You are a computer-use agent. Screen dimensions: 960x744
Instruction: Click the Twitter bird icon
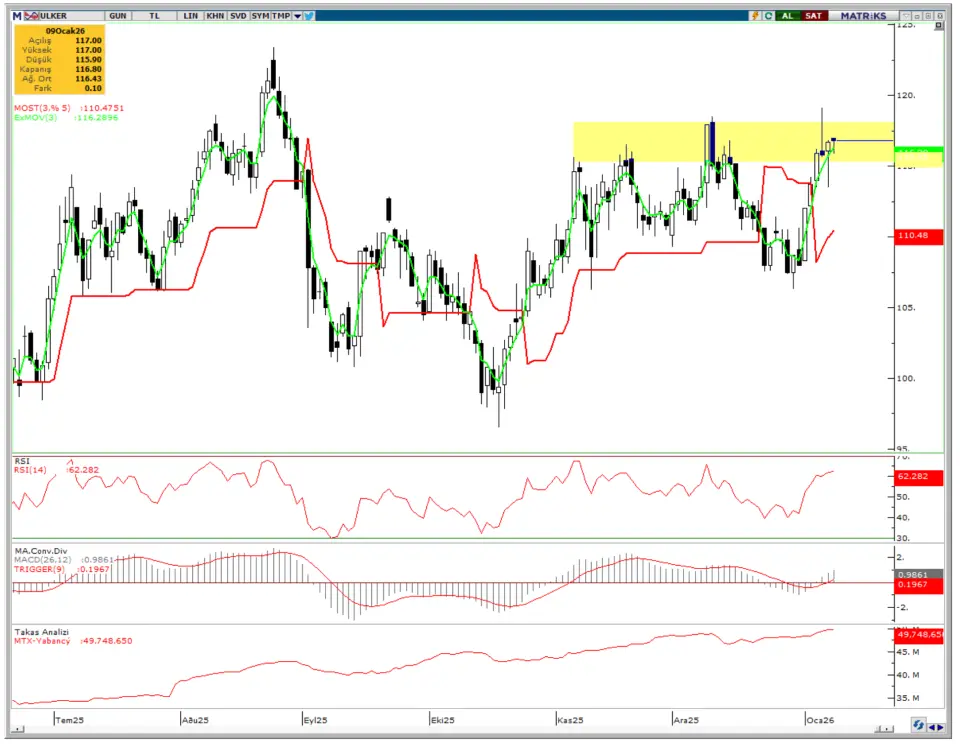click(x=309, y=16)
